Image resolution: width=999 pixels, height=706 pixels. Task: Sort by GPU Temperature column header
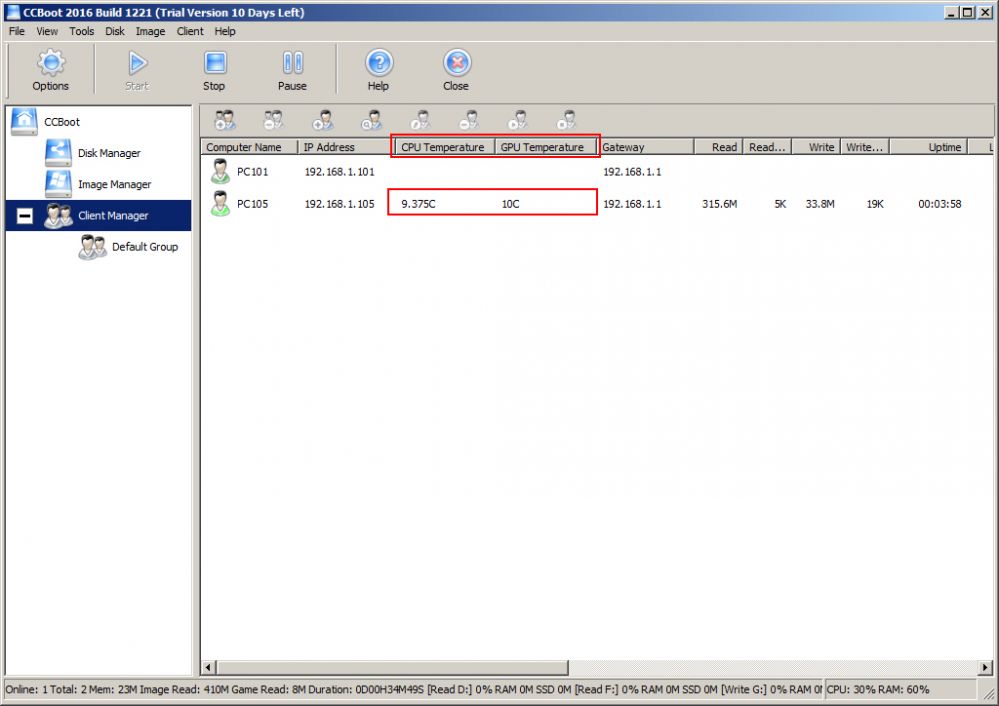click(x=545, y=147)
